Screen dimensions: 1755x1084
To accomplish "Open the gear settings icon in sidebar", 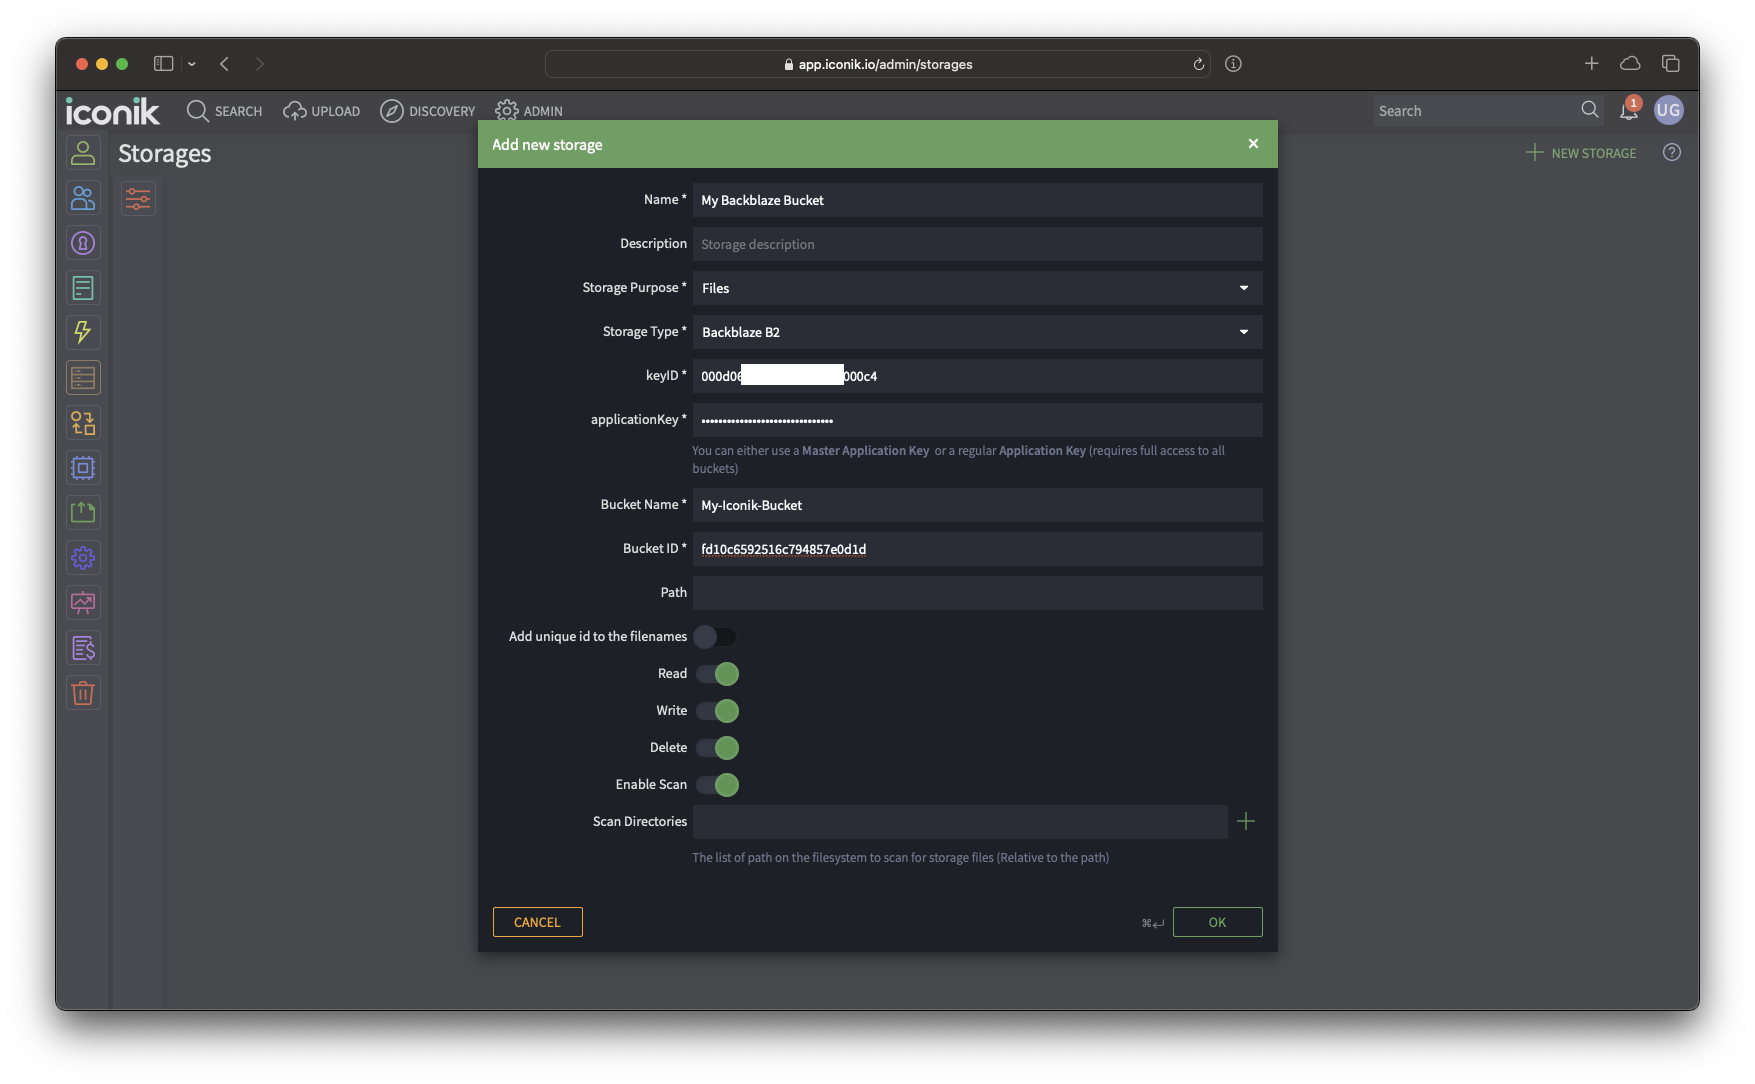I will point(83,558).
